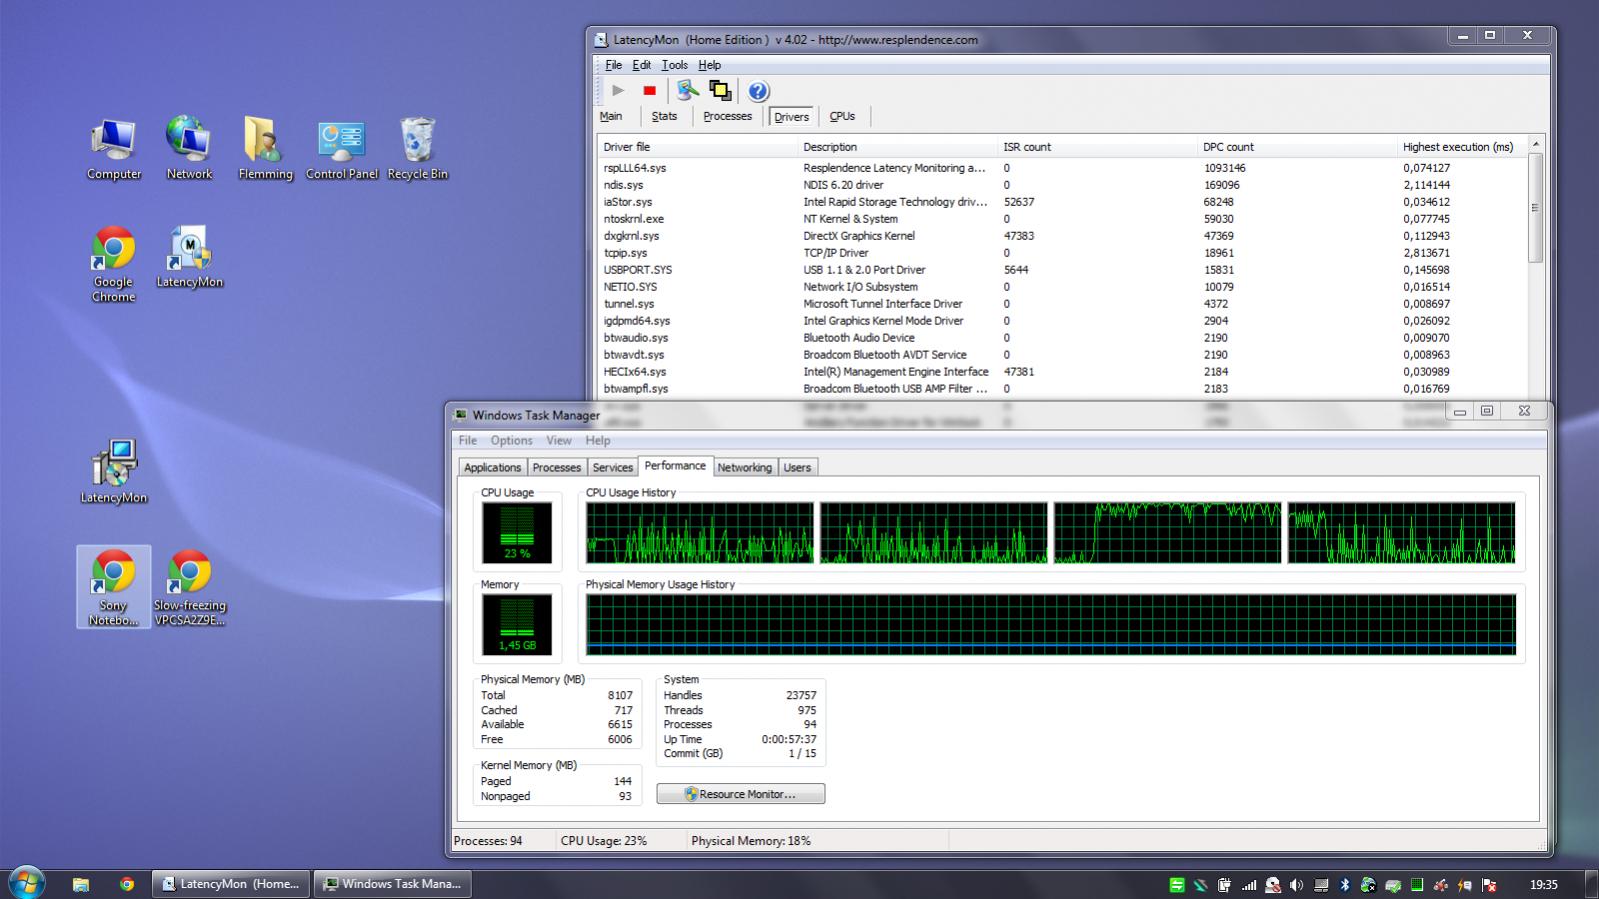Viewport: 1599px width, 899px height.
Task: Select the Slow-freezing VPCSA2Z9E shortcut
Action: tap(189, 586)
